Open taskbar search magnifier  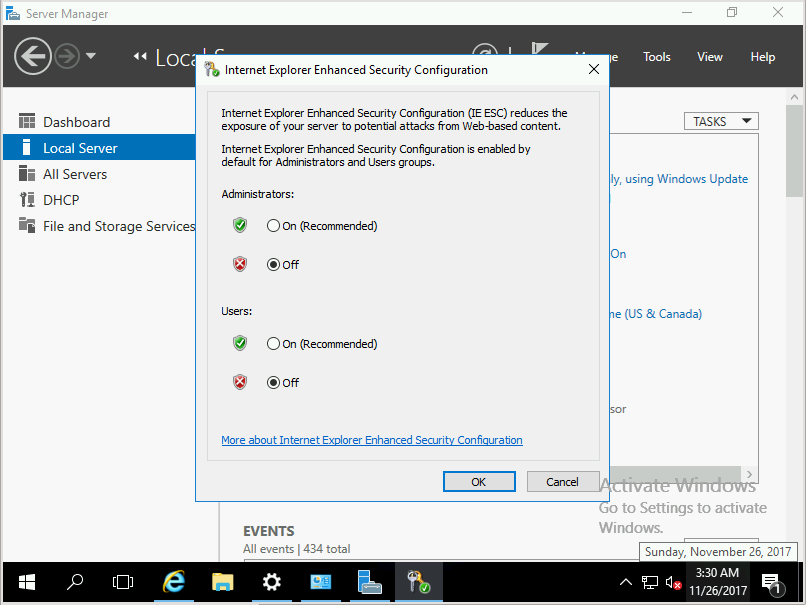[75, 582]
